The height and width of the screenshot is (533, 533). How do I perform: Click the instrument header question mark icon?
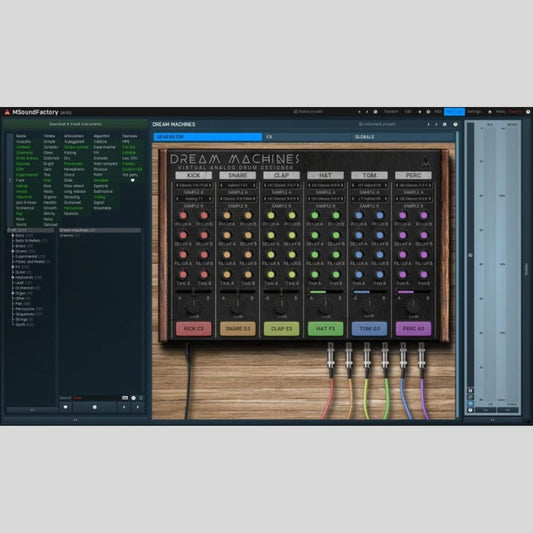pyautogui.click(x=455, y=124)
